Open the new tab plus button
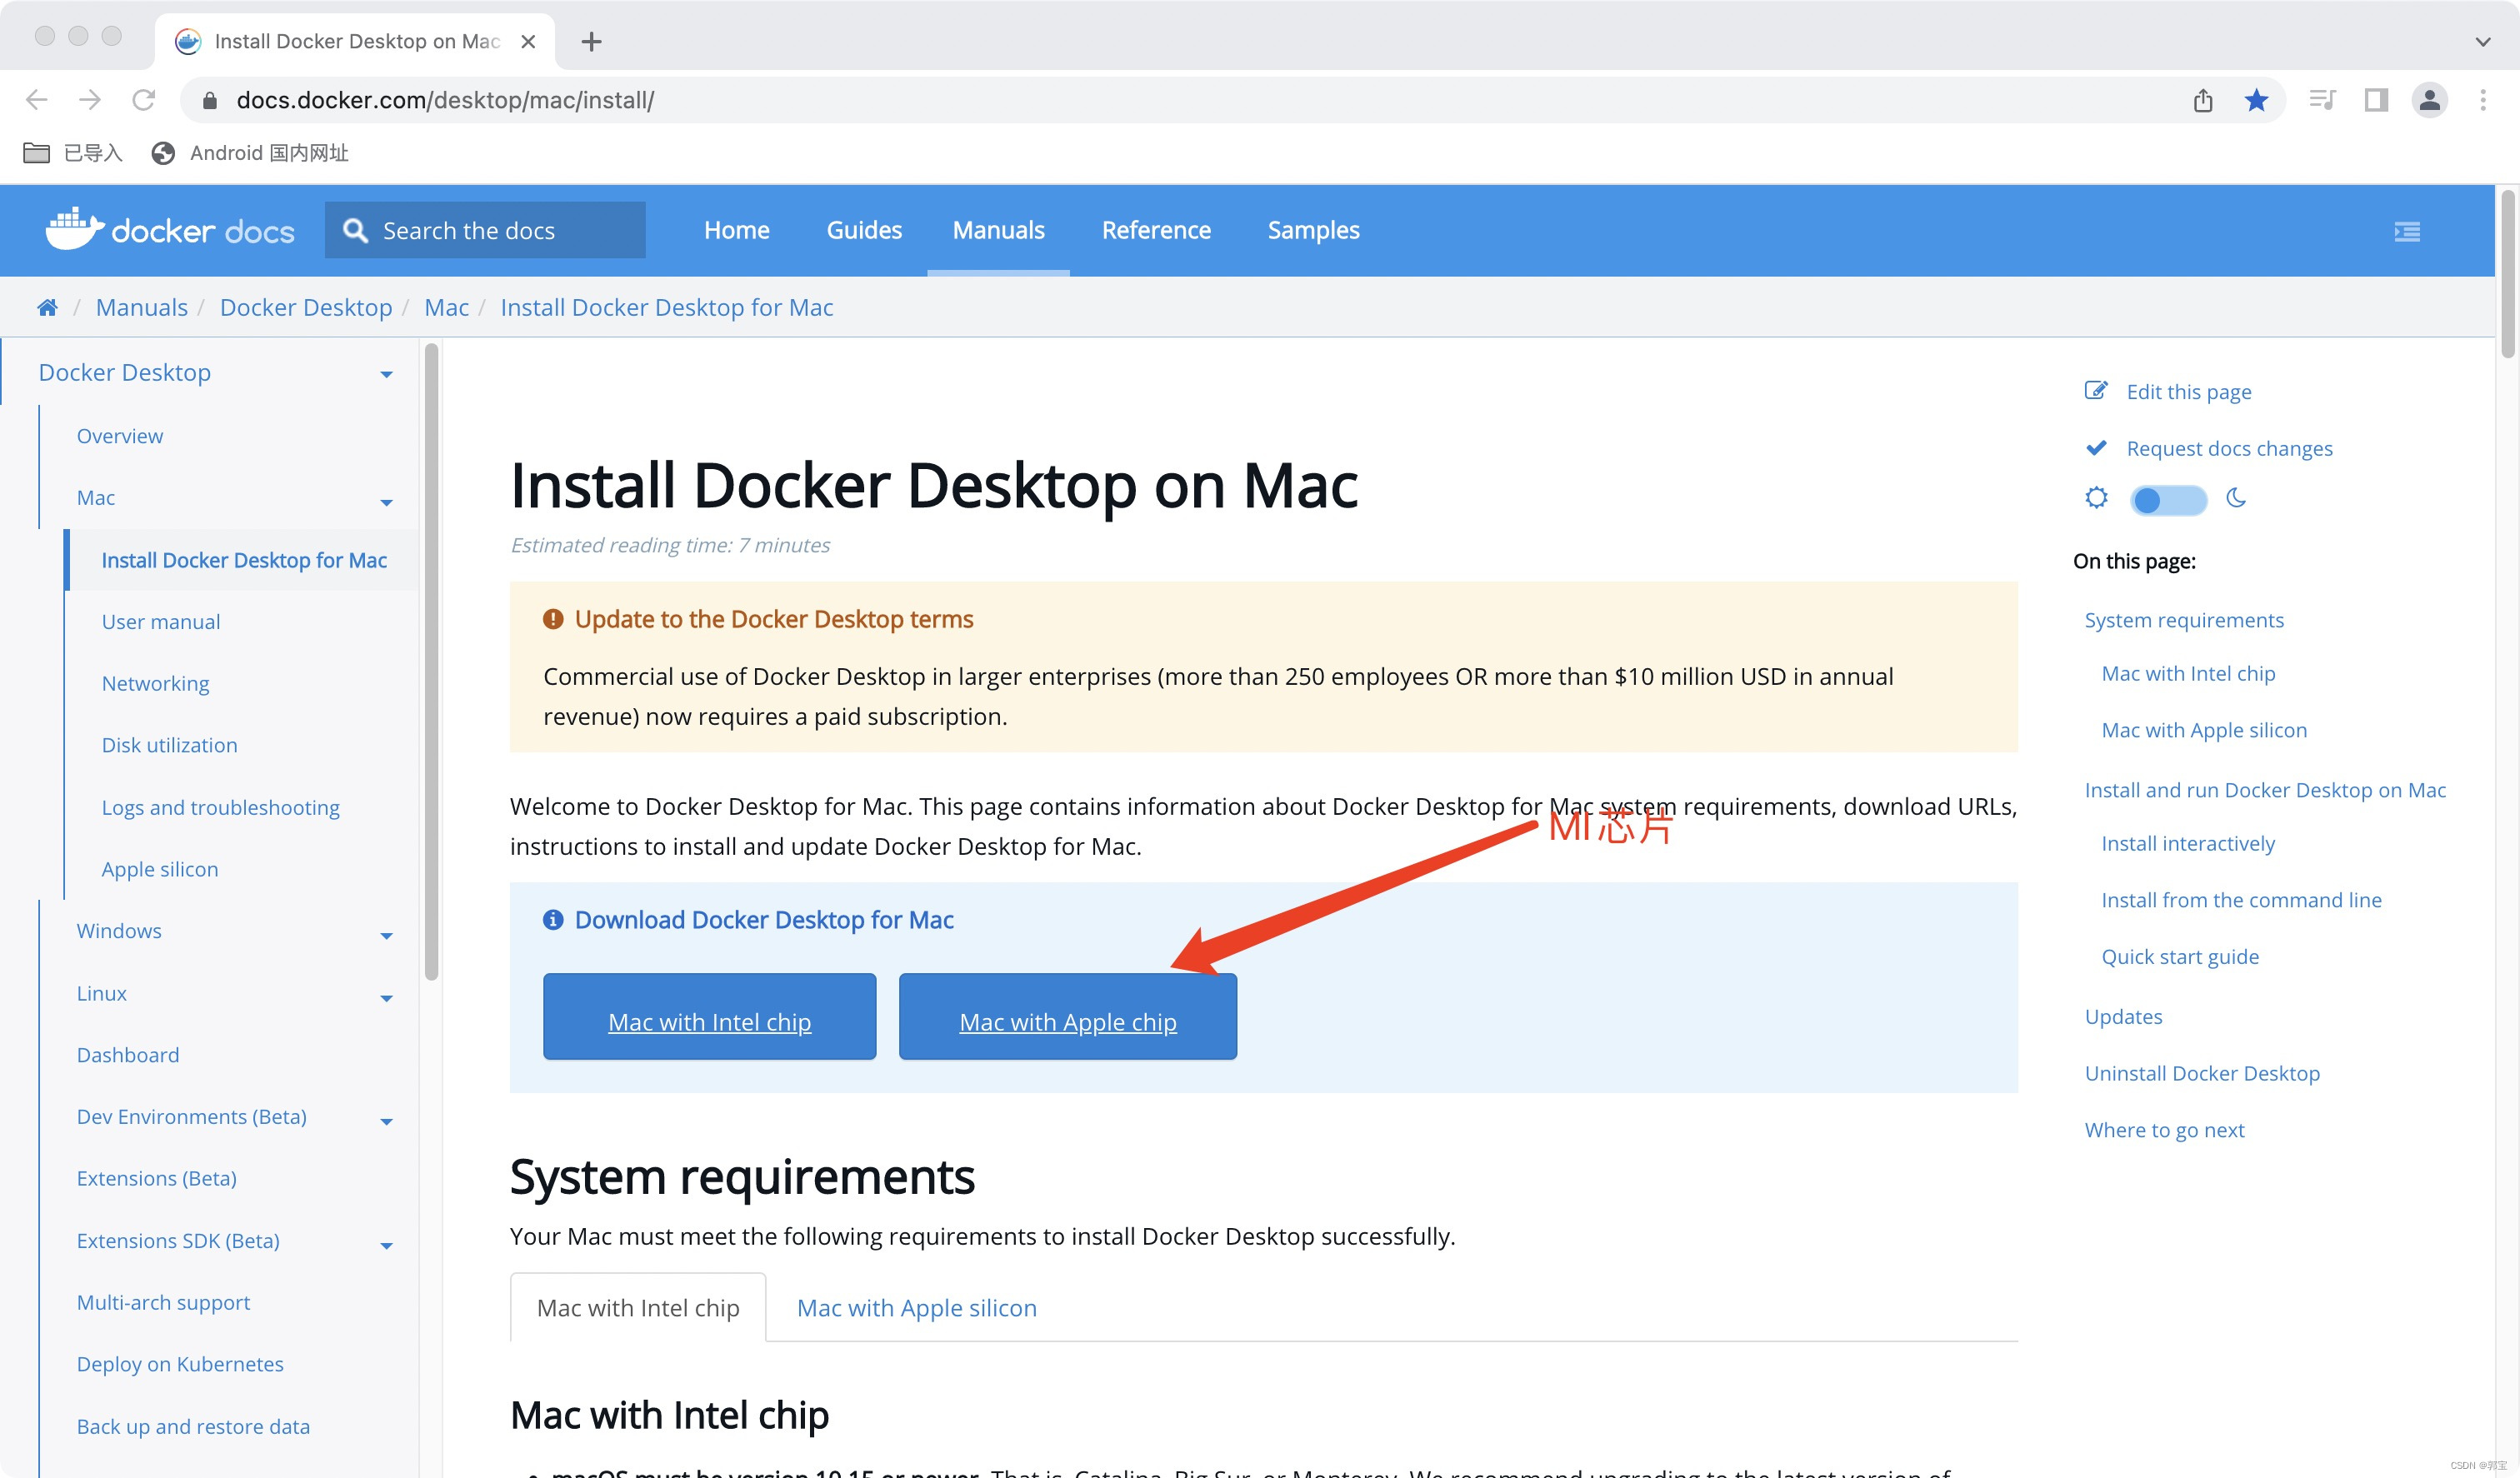Screen dimensions: 2520x1478 click(591, 41)
